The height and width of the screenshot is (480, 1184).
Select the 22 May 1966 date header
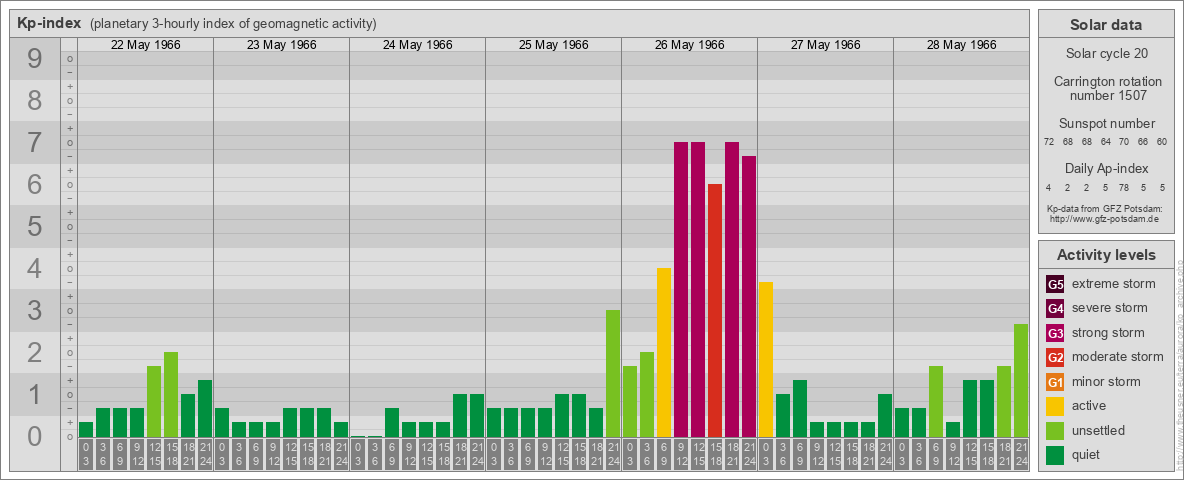click(x=146, y=45)
